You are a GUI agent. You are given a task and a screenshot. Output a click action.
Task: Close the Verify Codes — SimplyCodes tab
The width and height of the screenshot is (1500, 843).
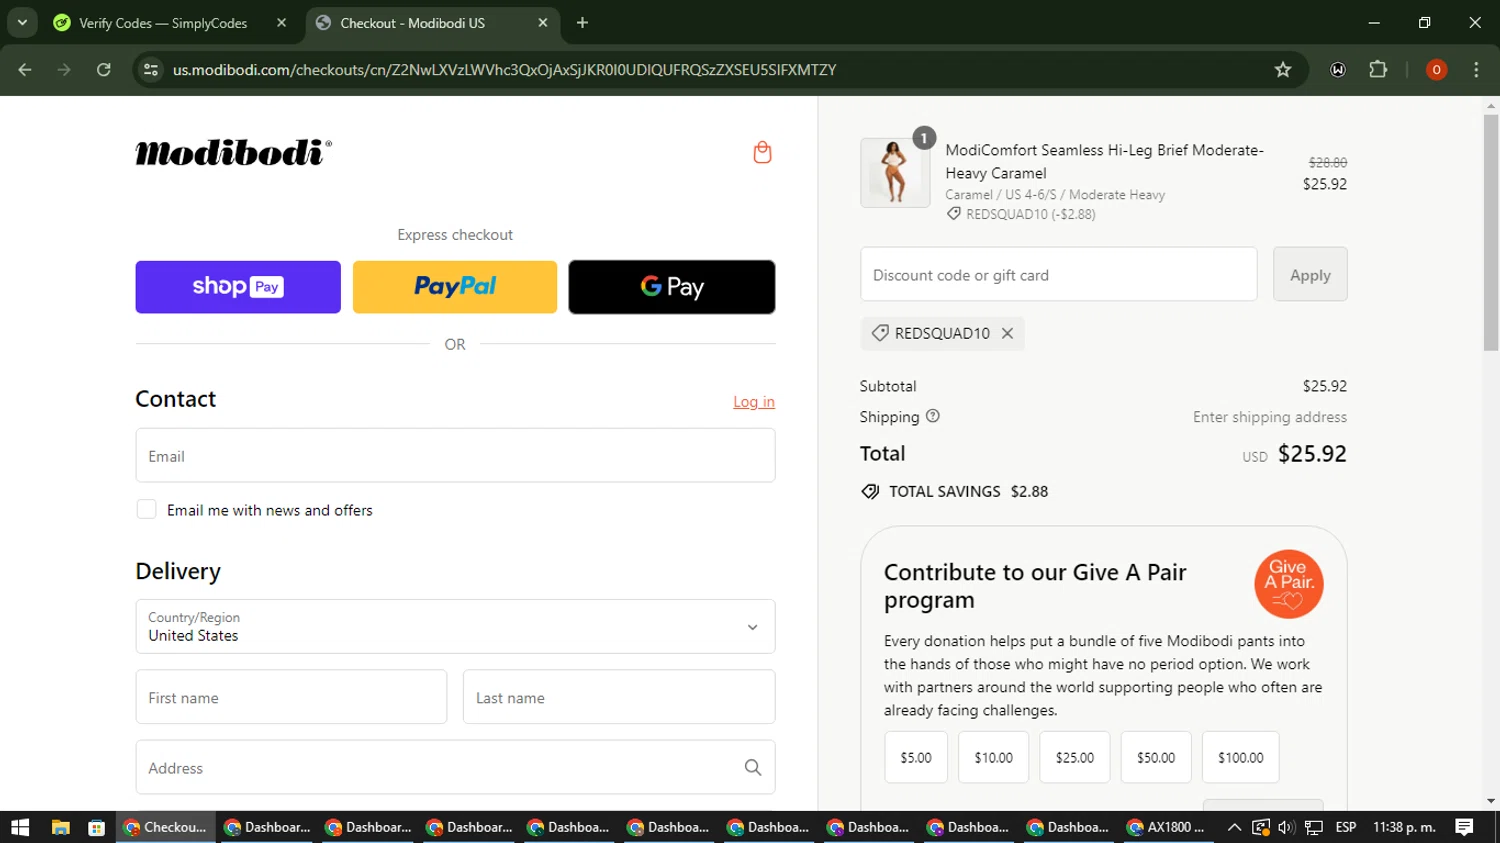pyautogui.click(x=281, y=23)
